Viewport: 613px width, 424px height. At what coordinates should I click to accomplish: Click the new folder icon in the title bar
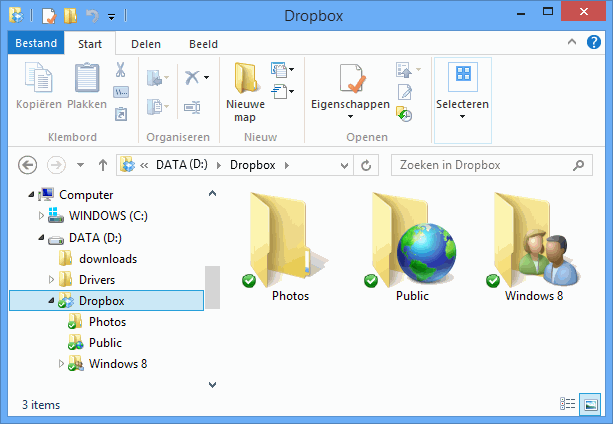(70, 16)
